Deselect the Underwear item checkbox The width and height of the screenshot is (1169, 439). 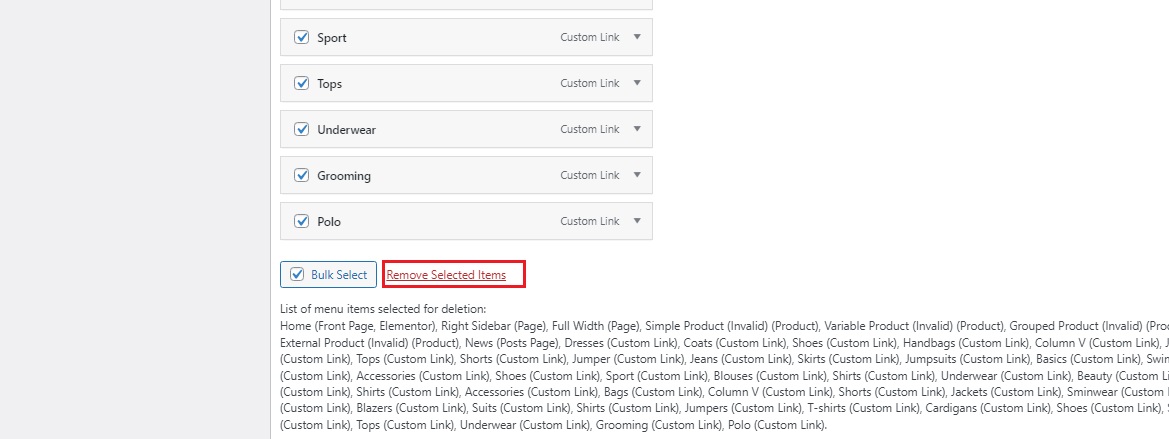[301, 129]
